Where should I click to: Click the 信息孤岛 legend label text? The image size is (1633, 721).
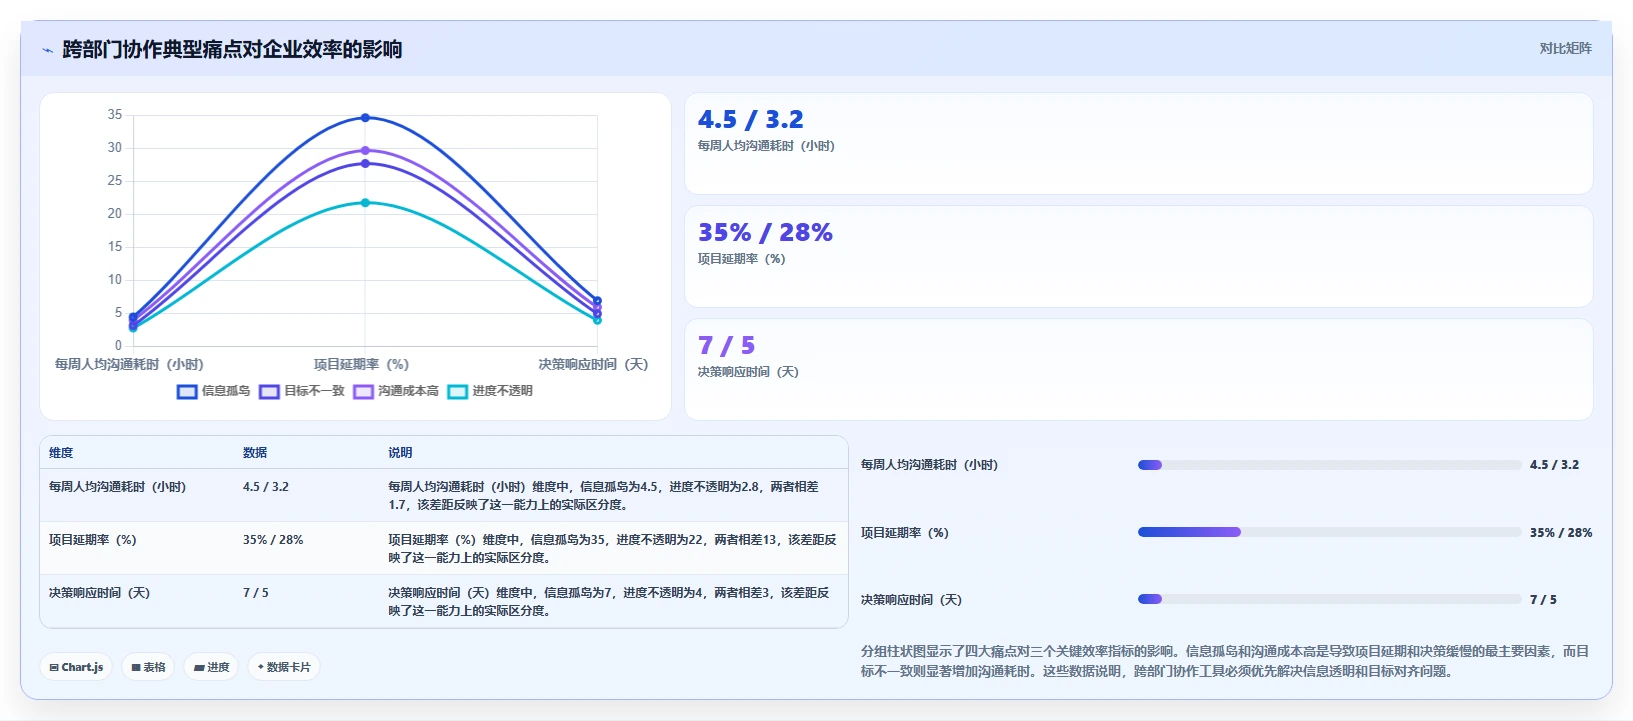(226, 391)
